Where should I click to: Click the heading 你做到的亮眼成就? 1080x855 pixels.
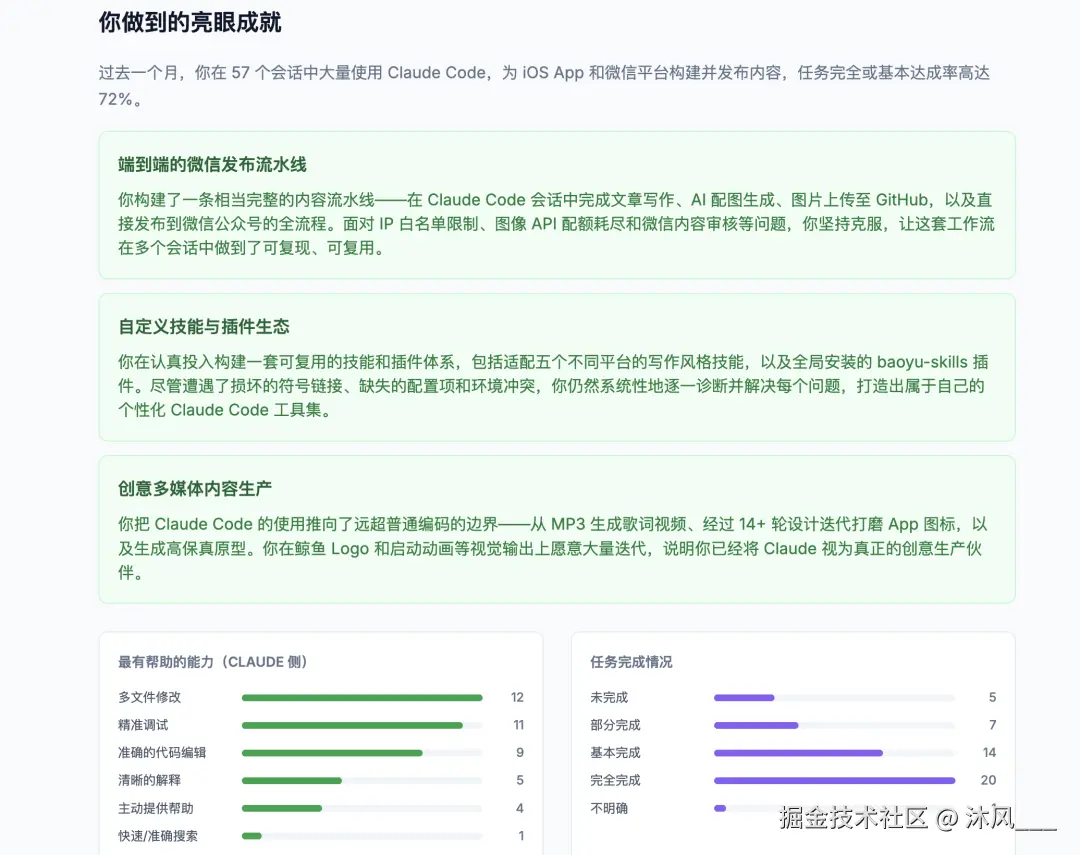tap(189, 22)
